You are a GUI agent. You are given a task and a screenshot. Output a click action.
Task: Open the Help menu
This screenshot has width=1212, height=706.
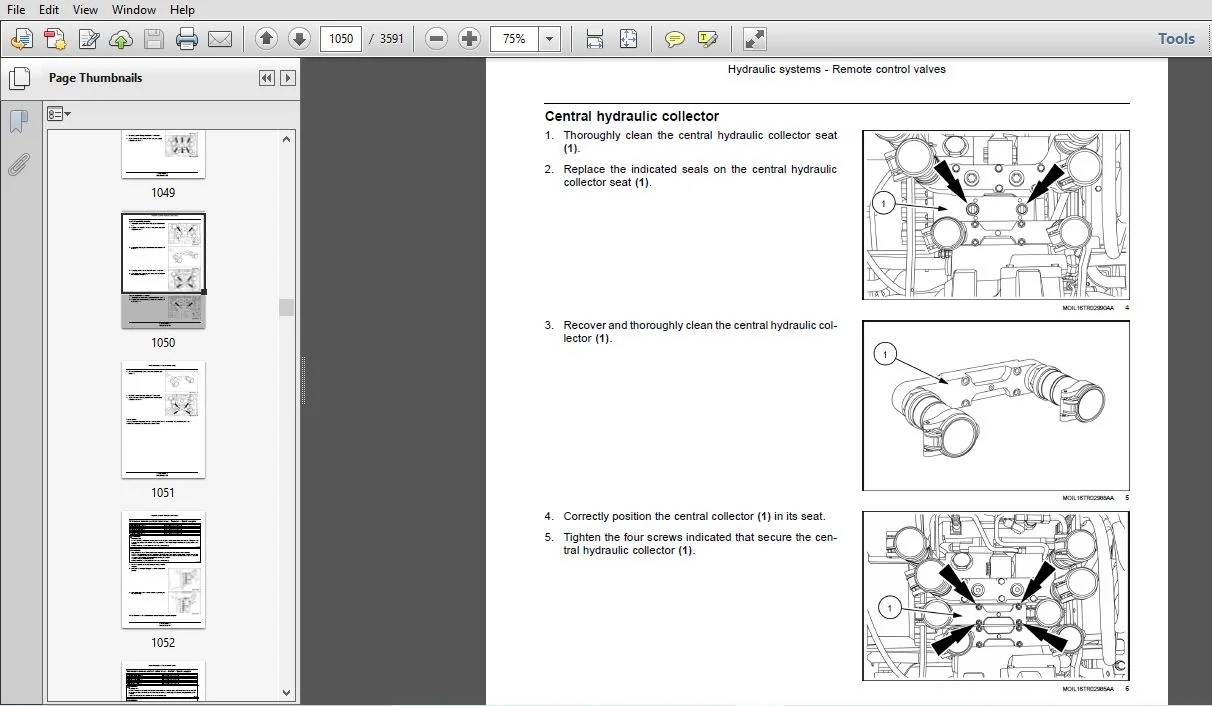(182, 10)
